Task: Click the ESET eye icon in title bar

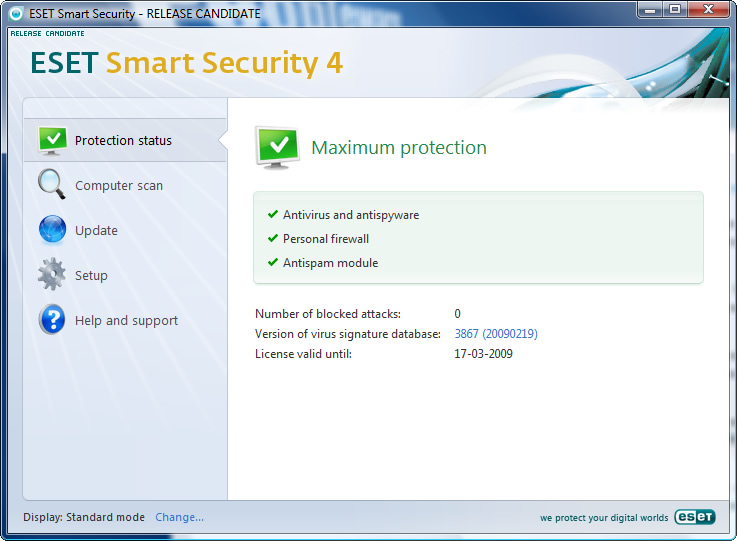Action: [16, 14]
